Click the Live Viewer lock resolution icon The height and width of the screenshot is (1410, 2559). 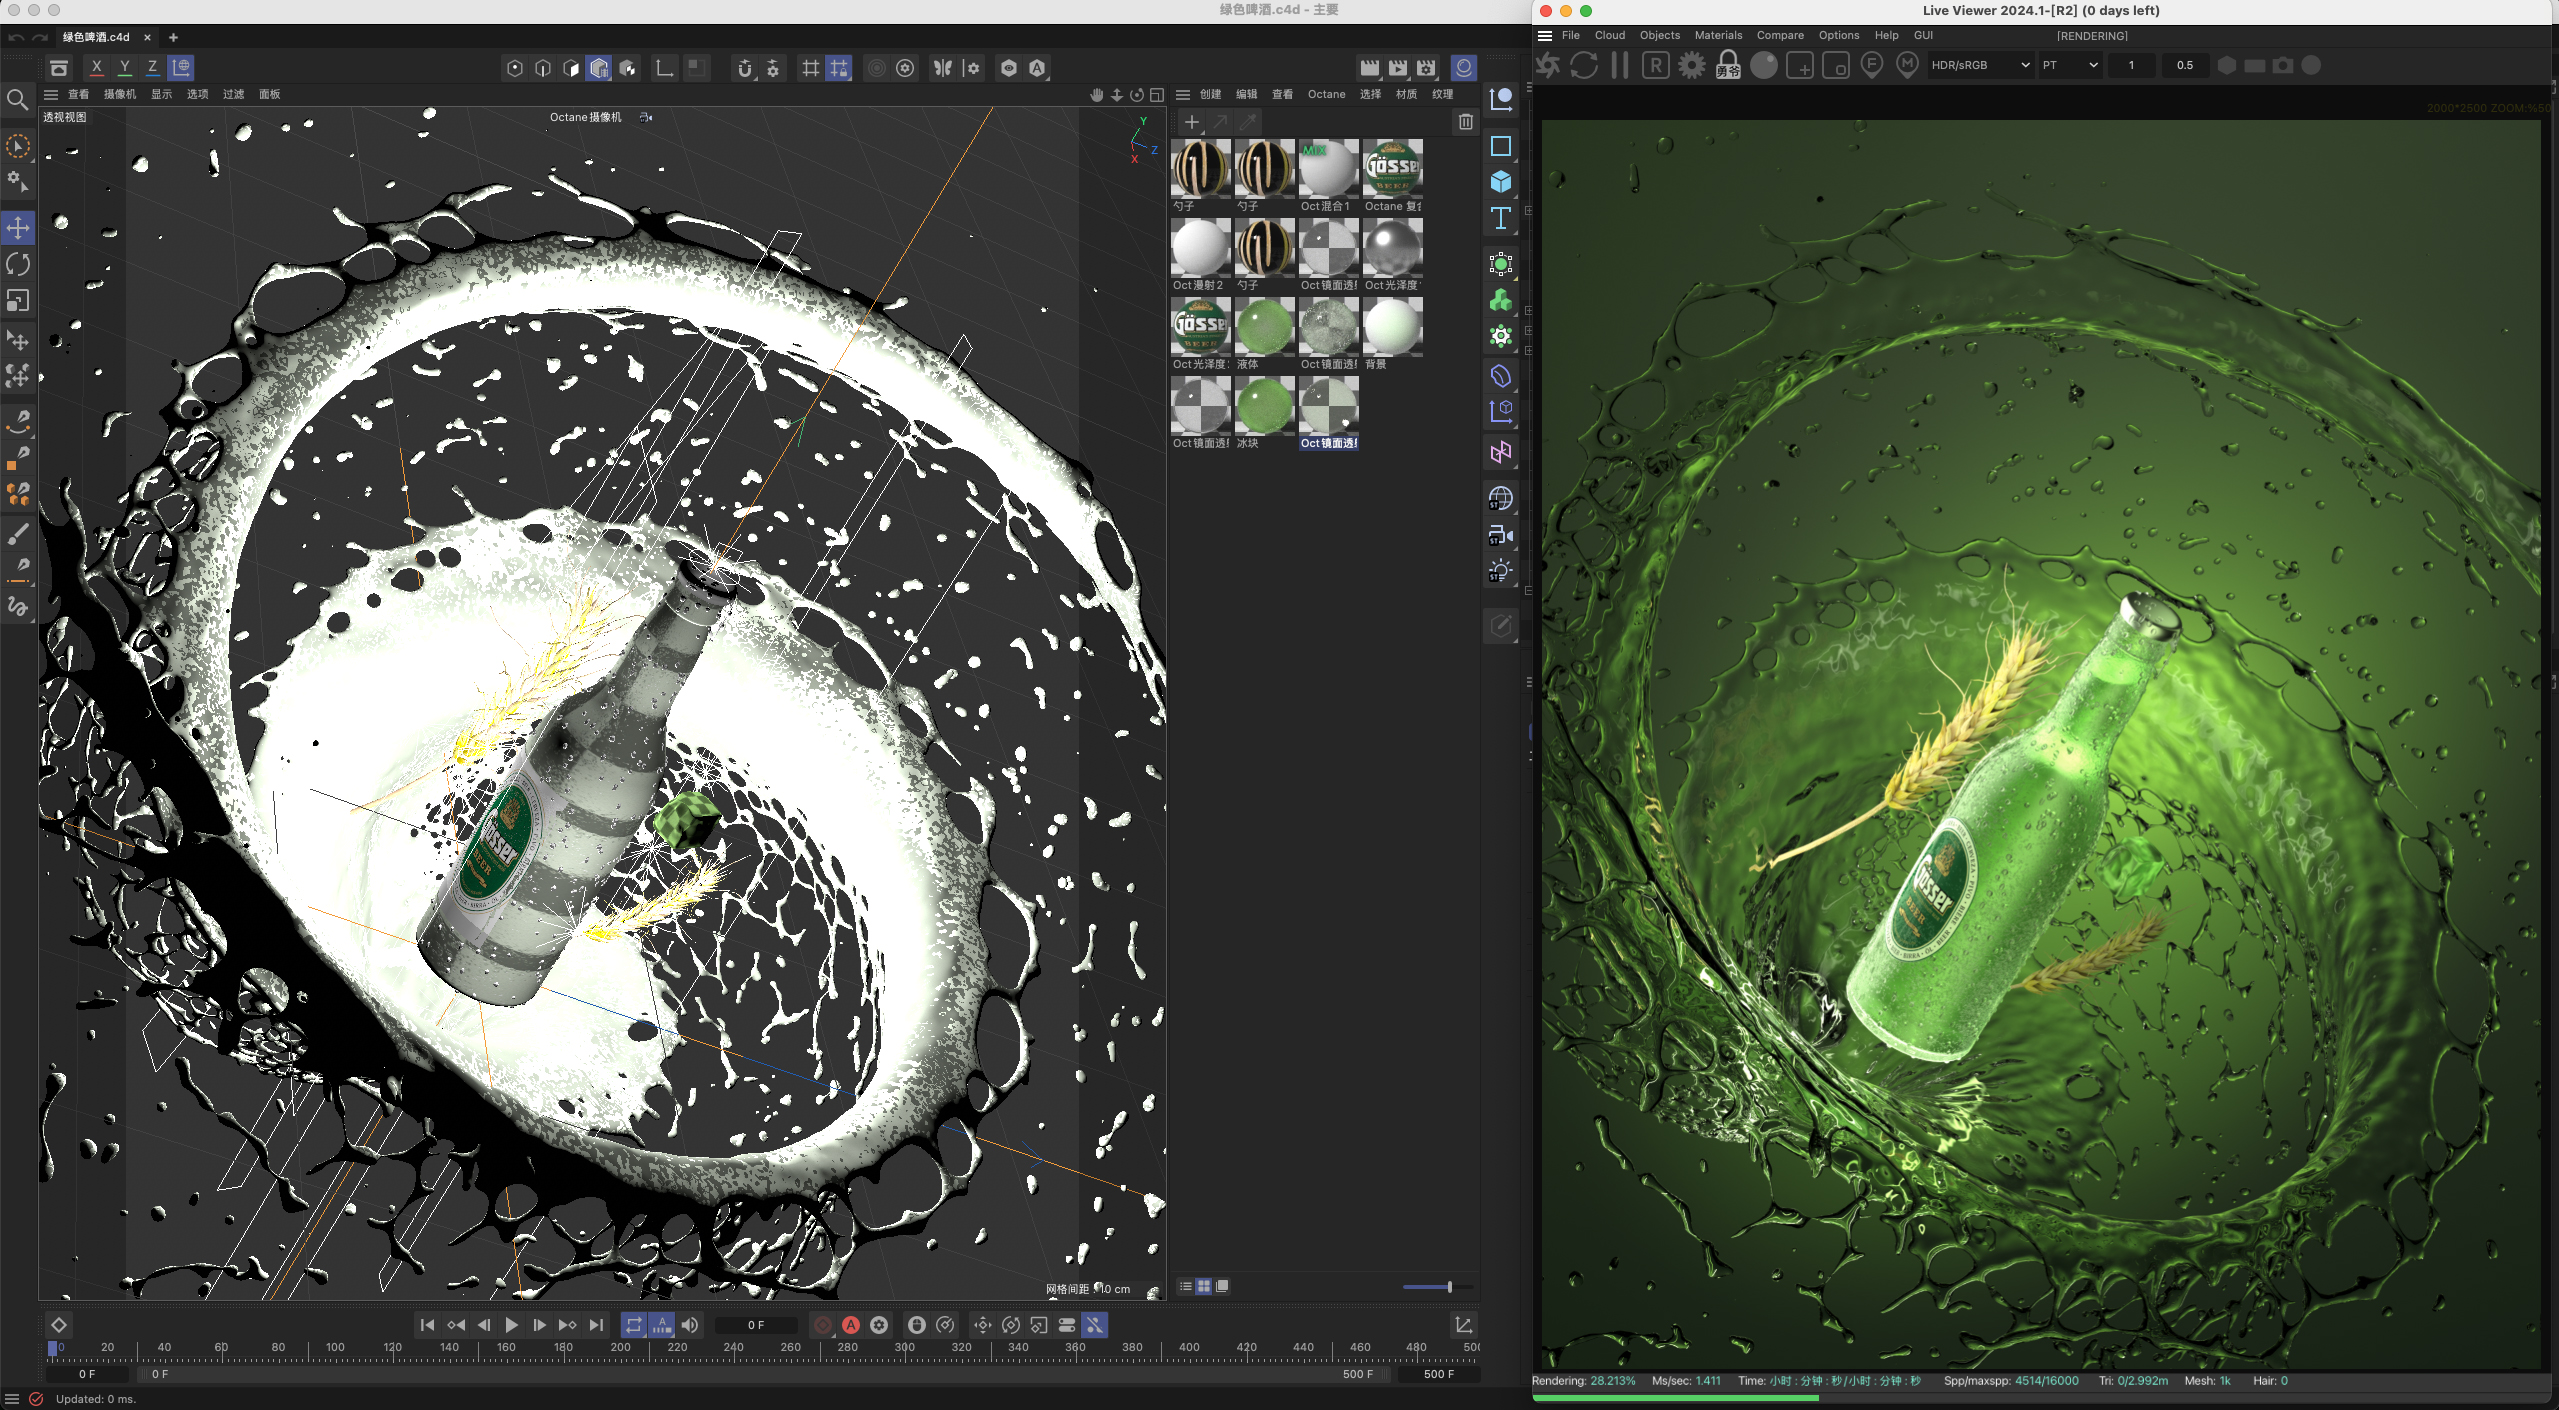(1728, 65)
